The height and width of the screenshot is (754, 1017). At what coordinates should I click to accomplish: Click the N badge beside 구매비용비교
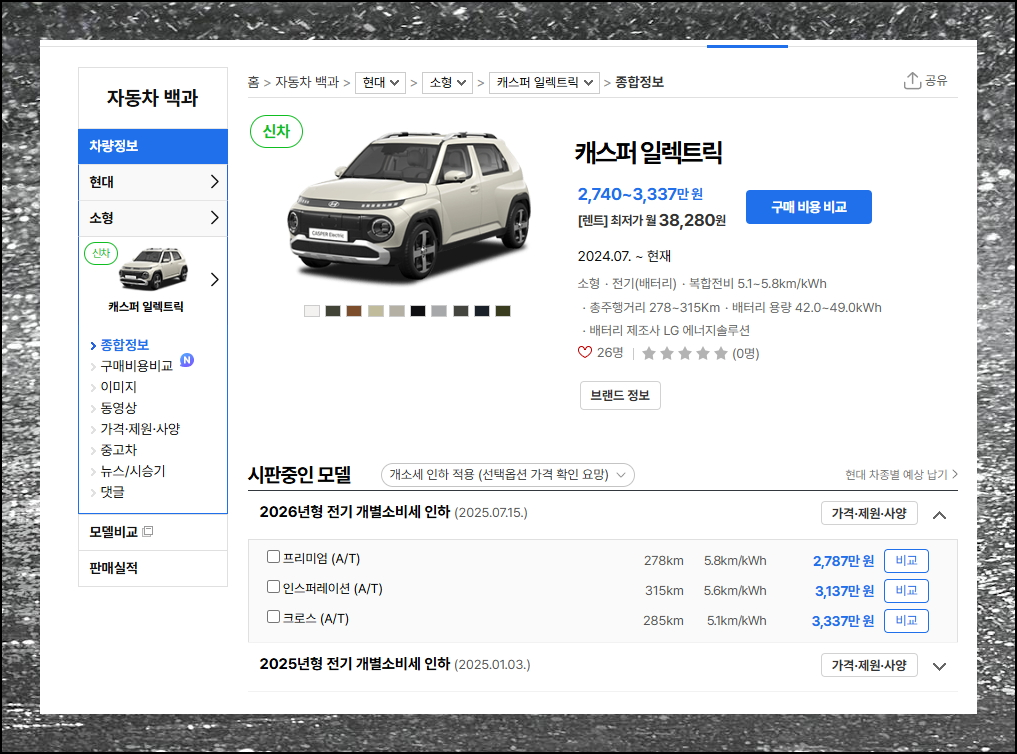coord(187,360)
